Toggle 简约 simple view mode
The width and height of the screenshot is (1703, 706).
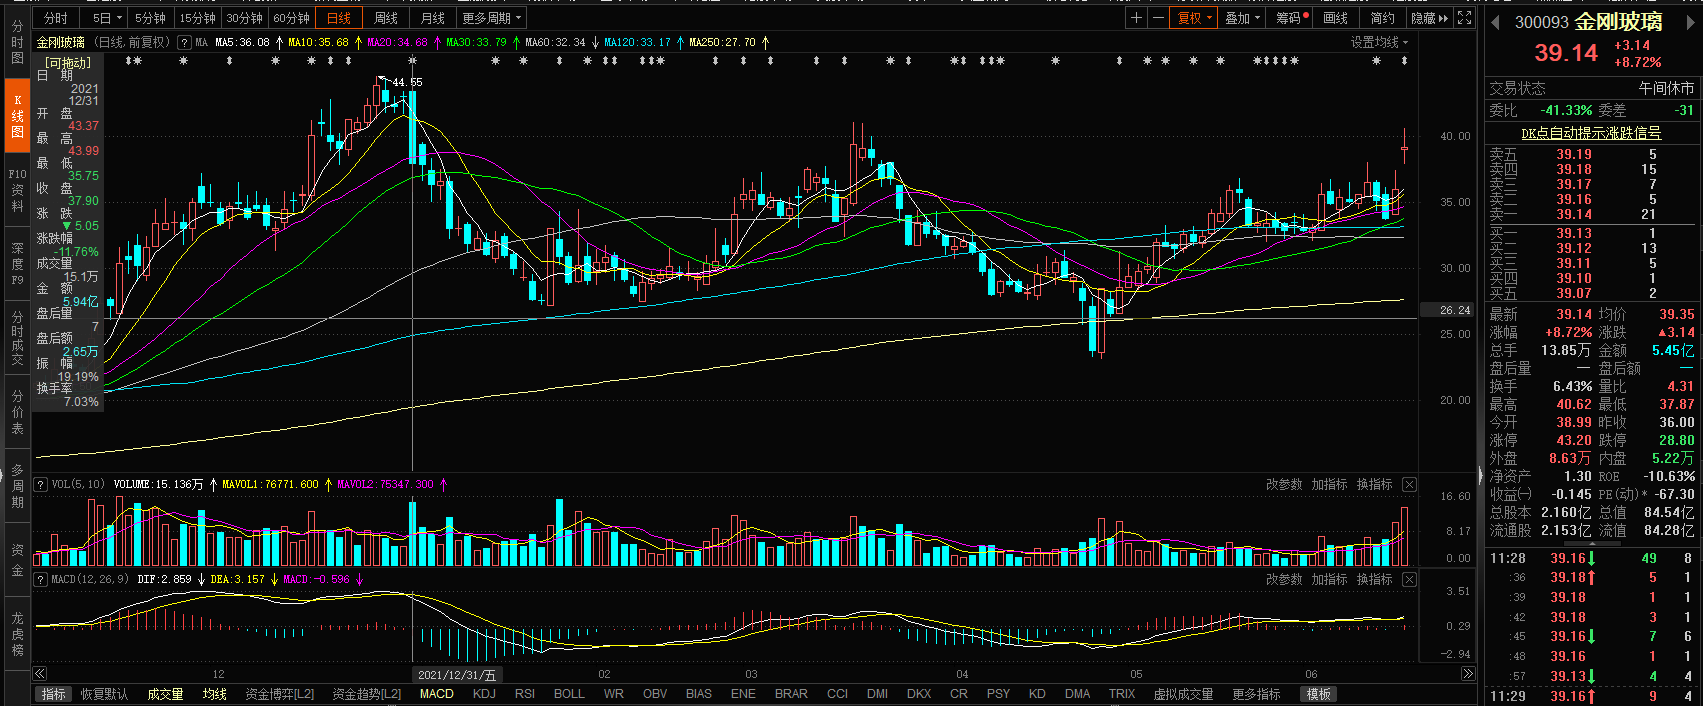pyautogui.click(x=1382, y=18)
